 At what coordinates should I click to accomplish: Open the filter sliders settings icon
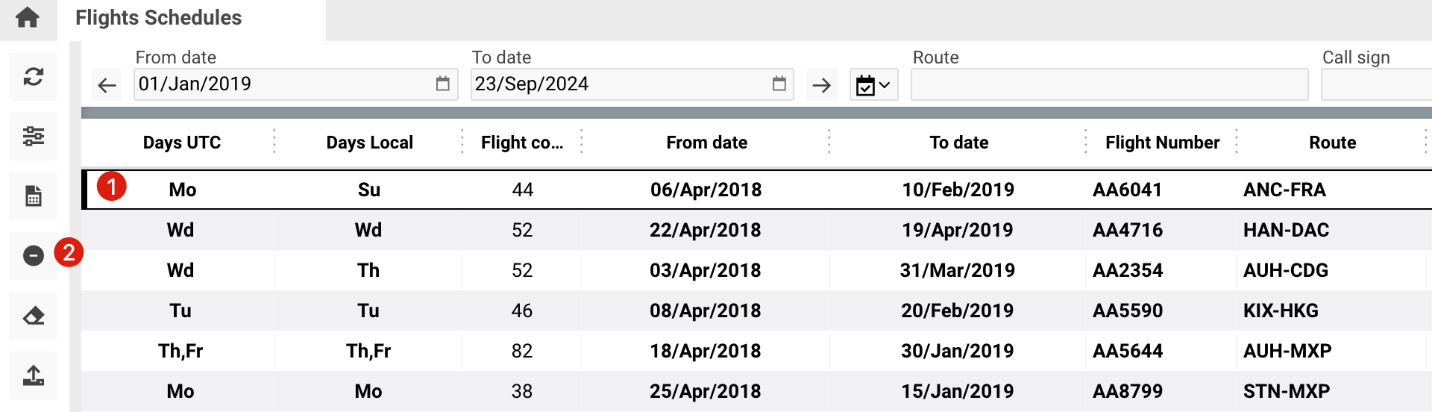[x=34, y=137]
